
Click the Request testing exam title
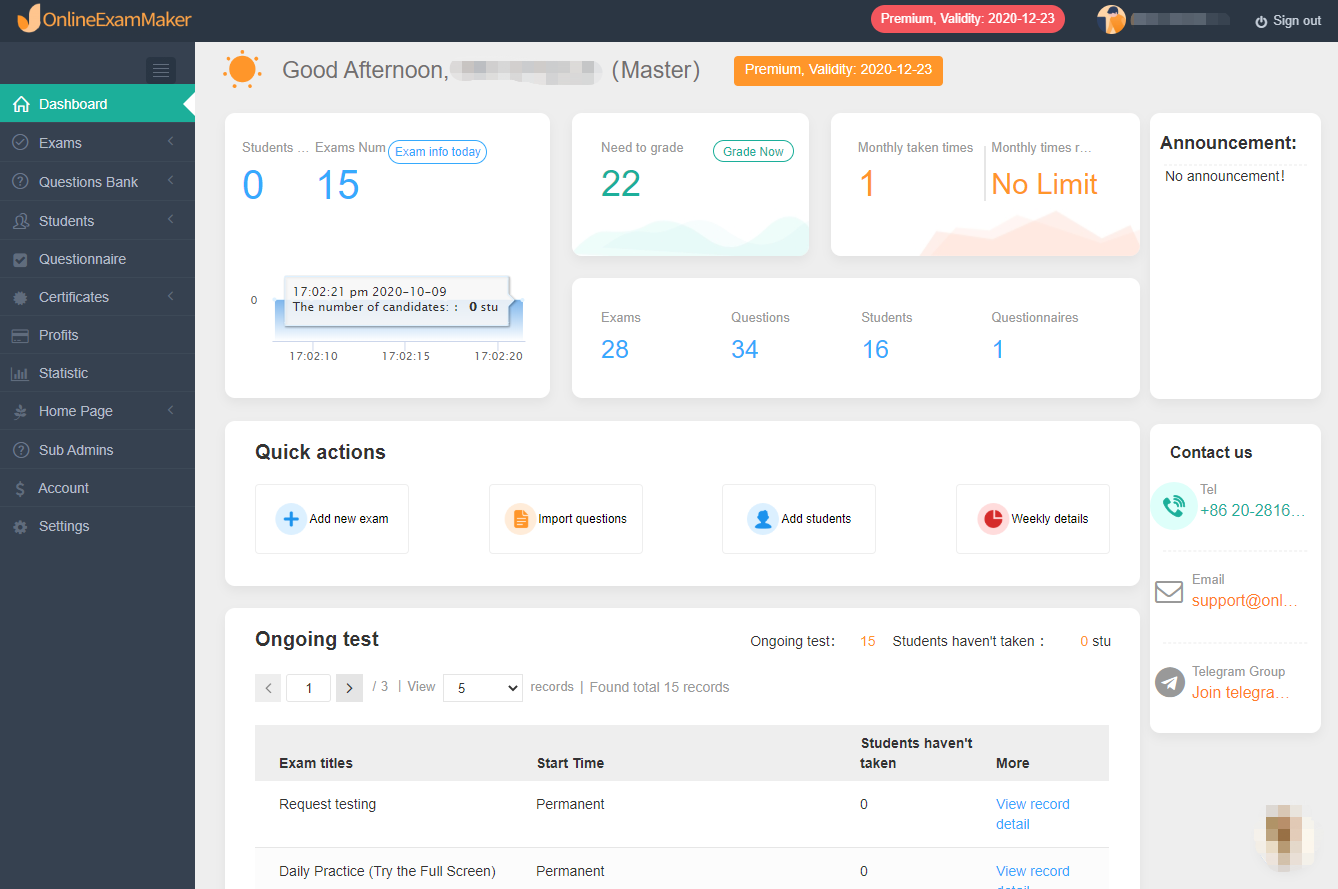327,804
